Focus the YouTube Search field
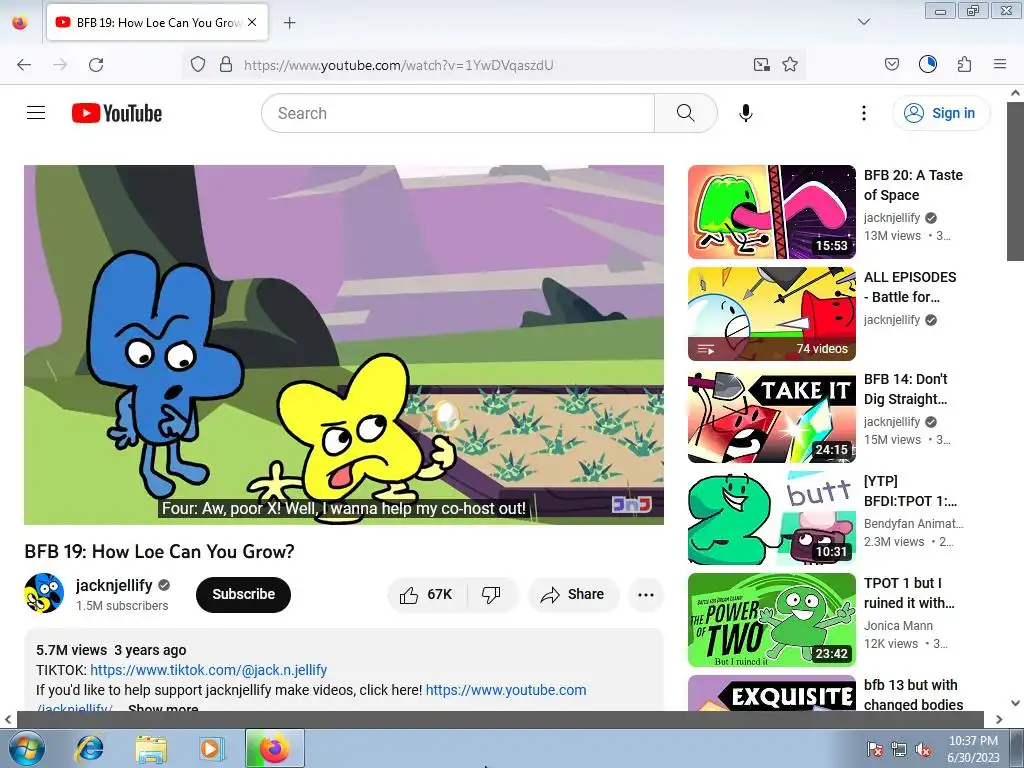Screen dimensions: 1024x768 (458, 113)
